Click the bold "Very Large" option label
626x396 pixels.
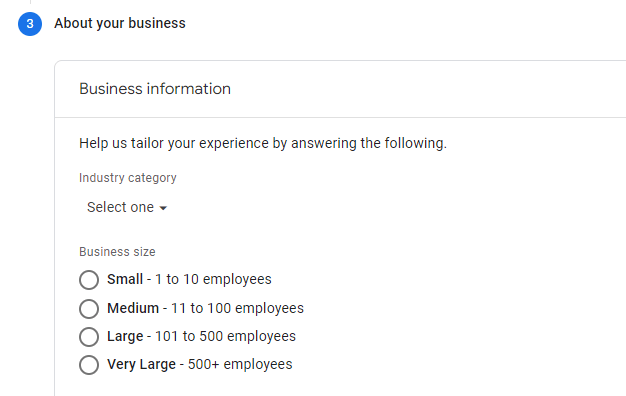point(141,364)
